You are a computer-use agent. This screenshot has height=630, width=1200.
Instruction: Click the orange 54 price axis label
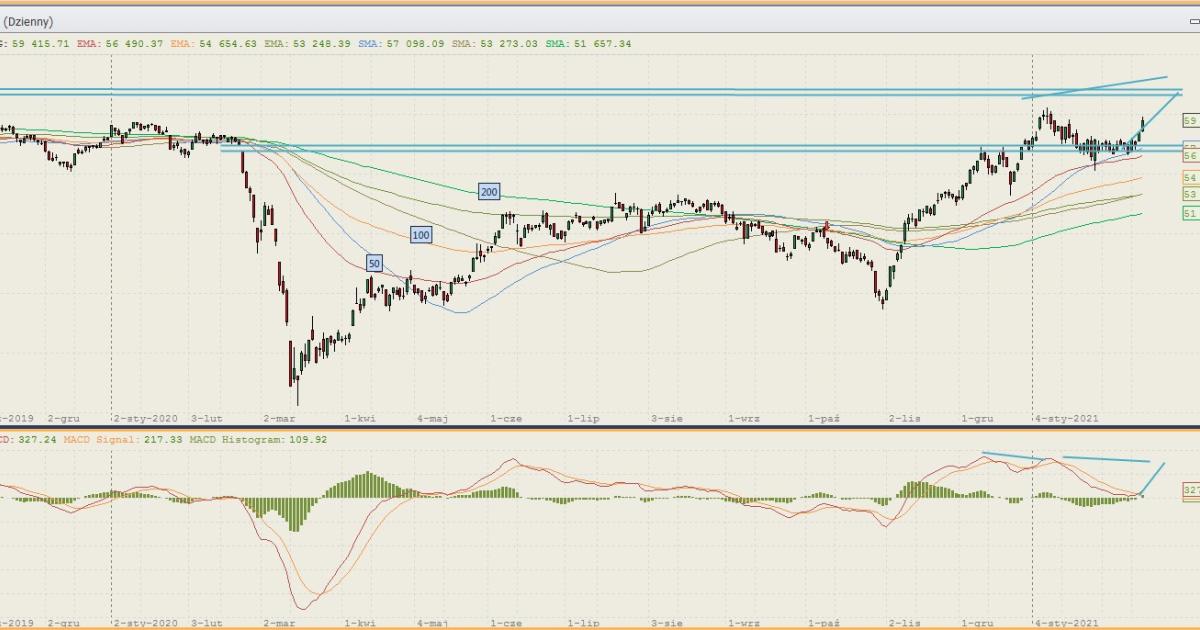[1190, 177]
